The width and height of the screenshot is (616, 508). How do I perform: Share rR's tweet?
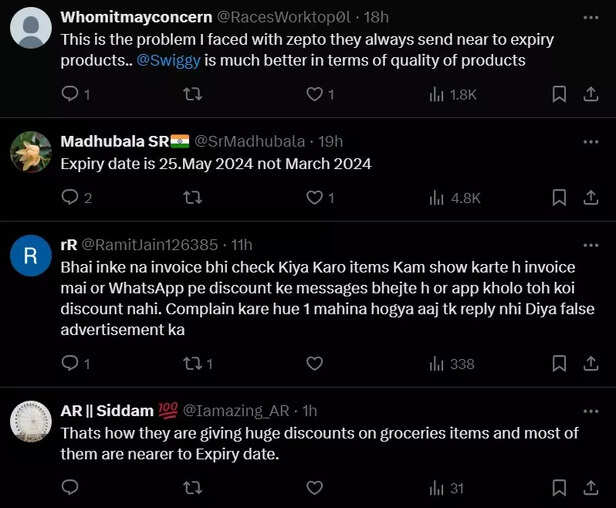point(589,364)
